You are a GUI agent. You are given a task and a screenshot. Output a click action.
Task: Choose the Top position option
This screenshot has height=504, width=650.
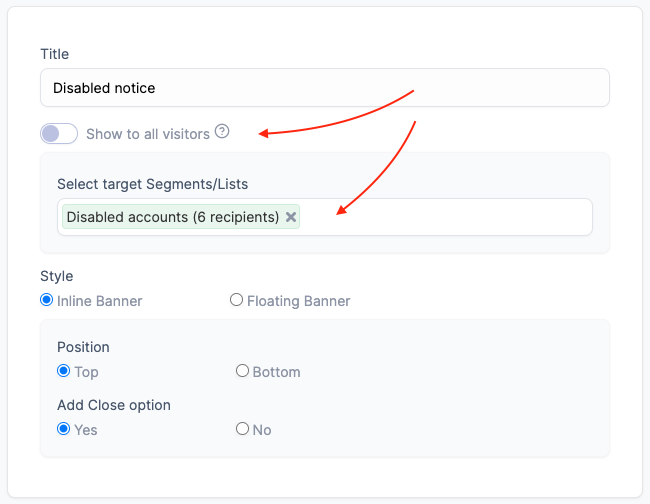pyautogui.click(x=63, y=371)
